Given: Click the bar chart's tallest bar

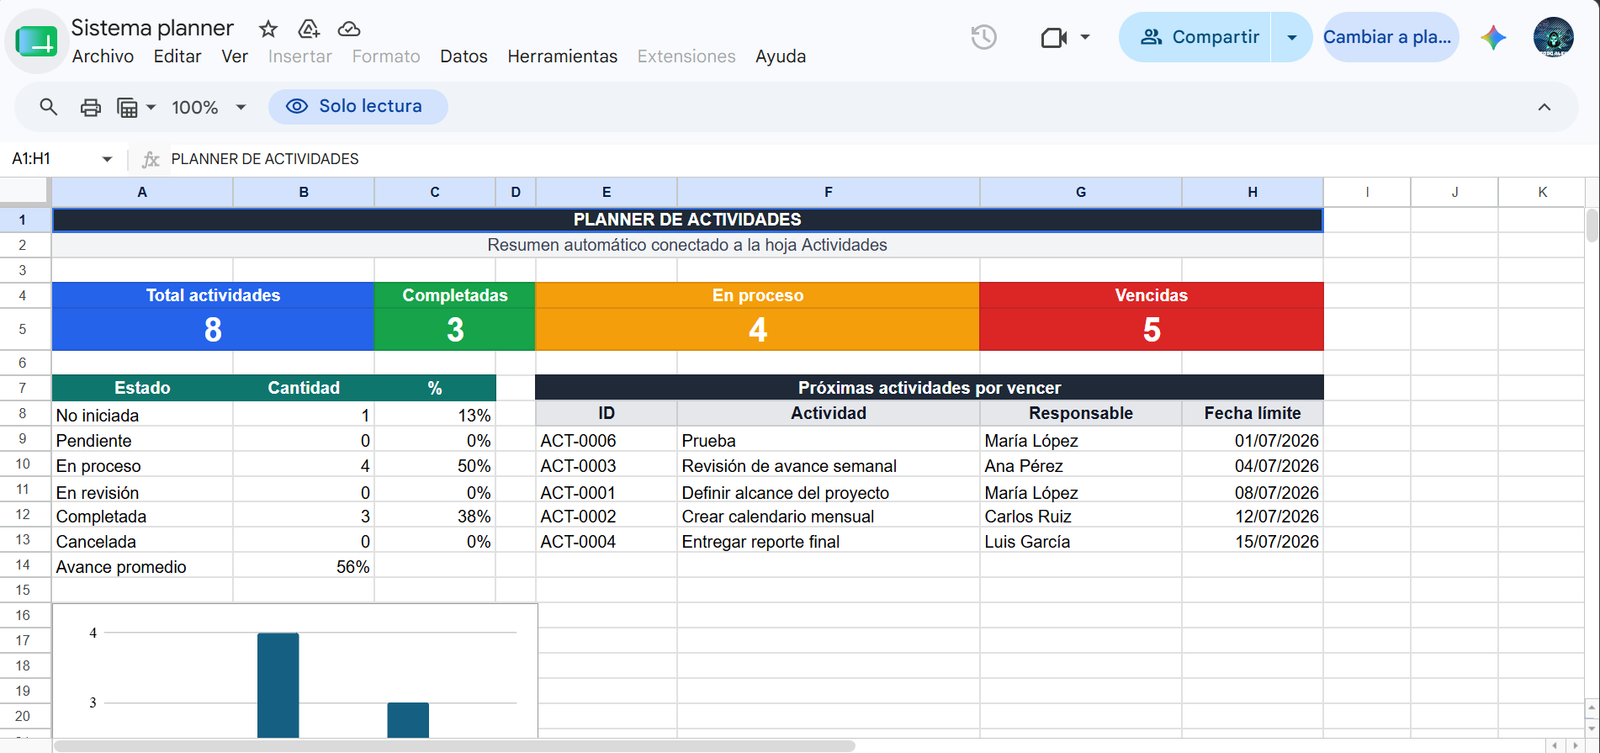Looking at the screenshot, I should click(x=278, y=685).
